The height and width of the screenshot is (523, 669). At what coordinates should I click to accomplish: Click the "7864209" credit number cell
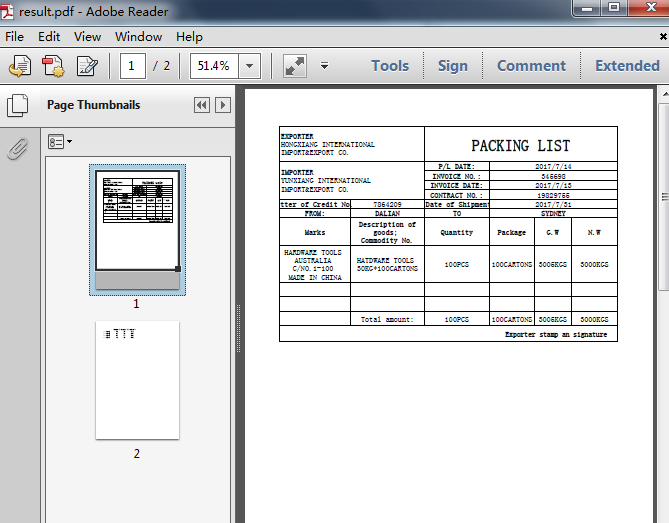(387, 204)
